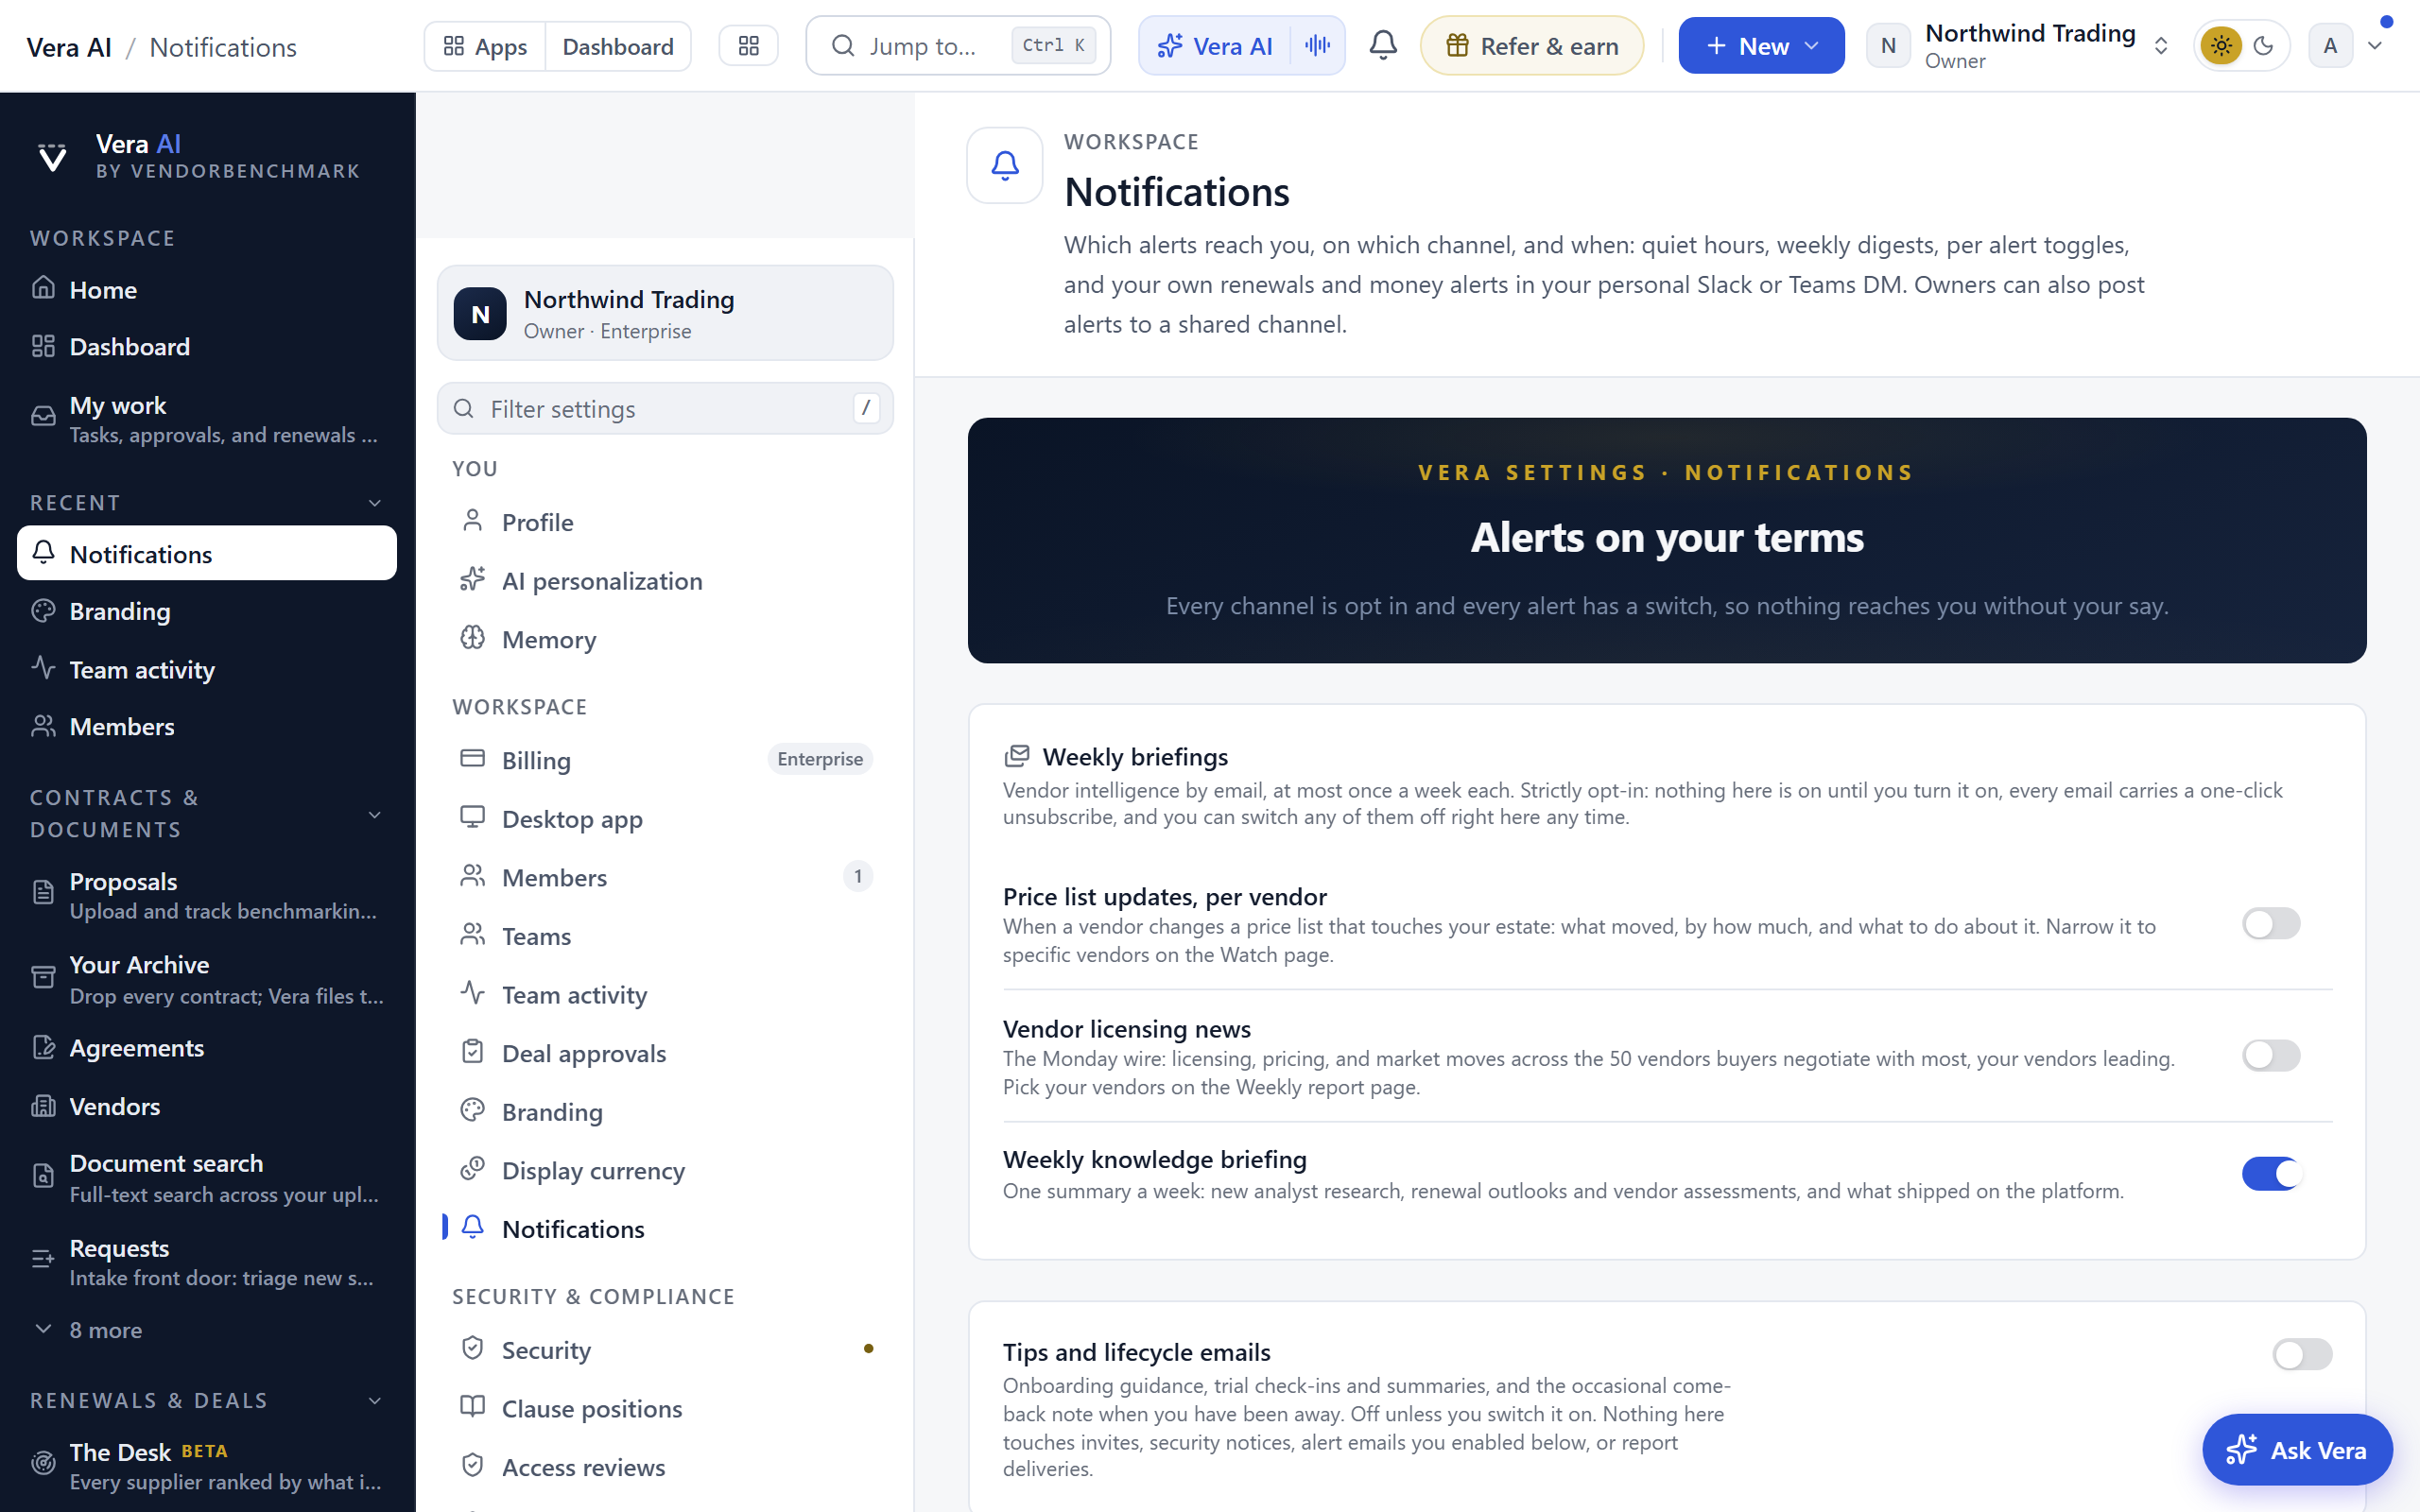Open Desktop app settings

pyautogui.click(x=665, y=819)
